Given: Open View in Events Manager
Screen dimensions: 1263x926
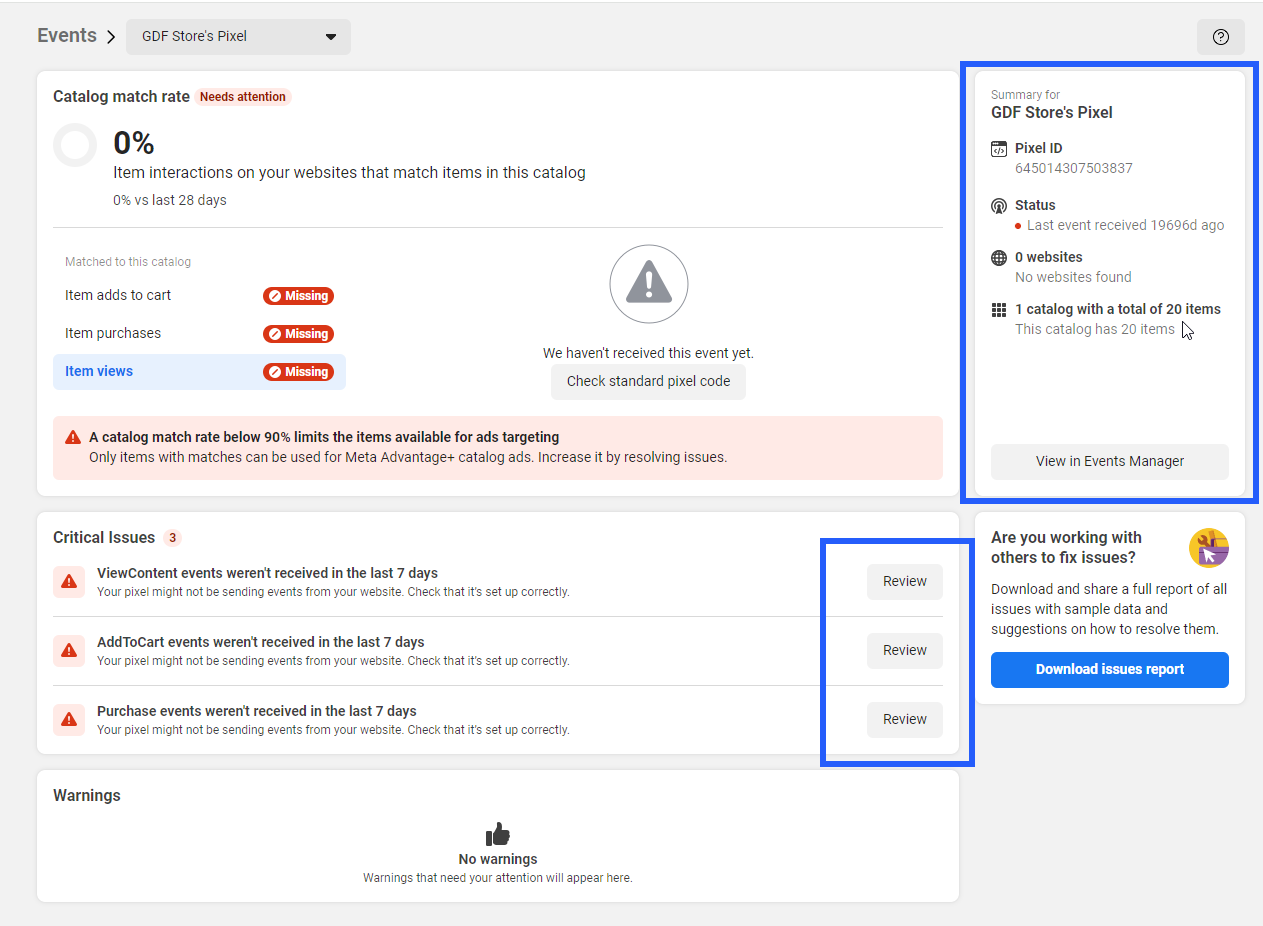Looking at the screenshot, I should [1109, 461].
